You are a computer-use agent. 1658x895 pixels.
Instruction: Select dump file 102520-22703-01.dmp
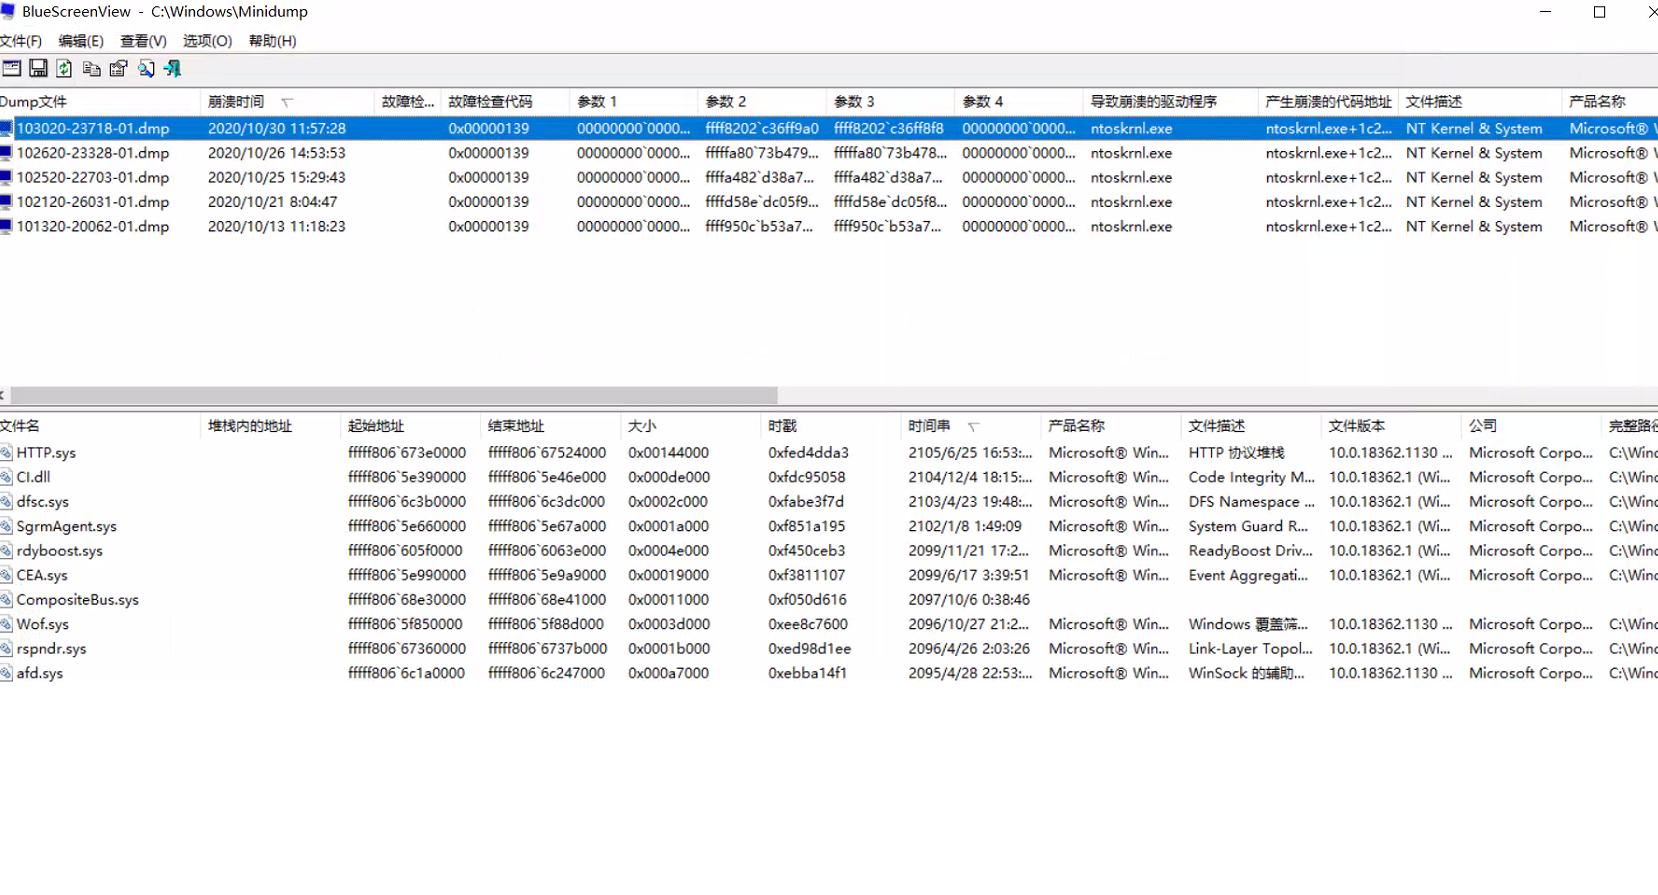(93, 178)
